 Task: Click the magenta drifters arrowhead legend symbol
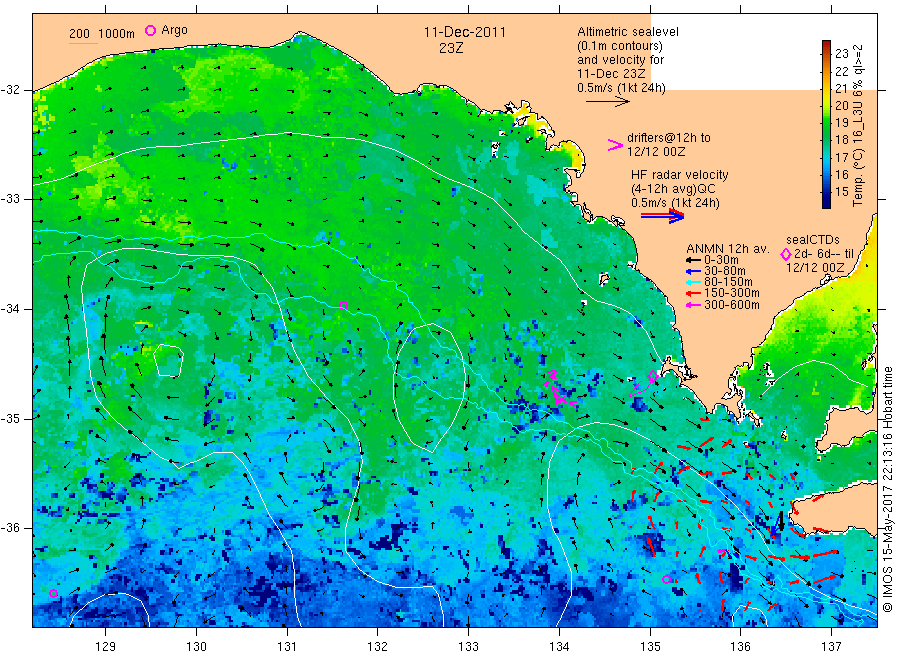pyautogui.click(x=615, y=145)
